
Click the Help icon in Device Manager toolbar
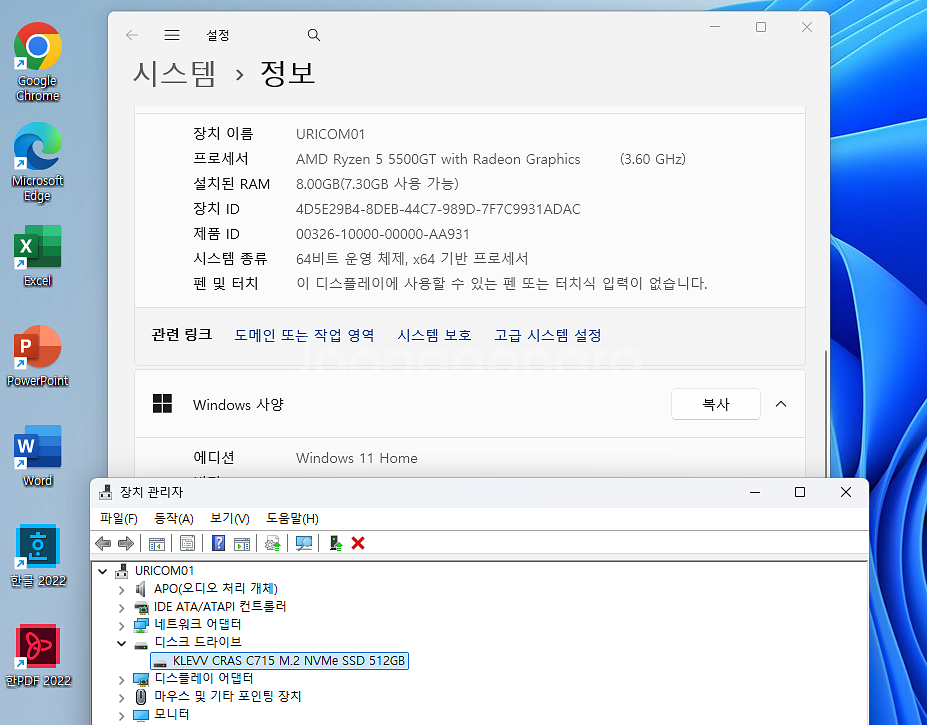pyautogui.click(x=218, y=543)
